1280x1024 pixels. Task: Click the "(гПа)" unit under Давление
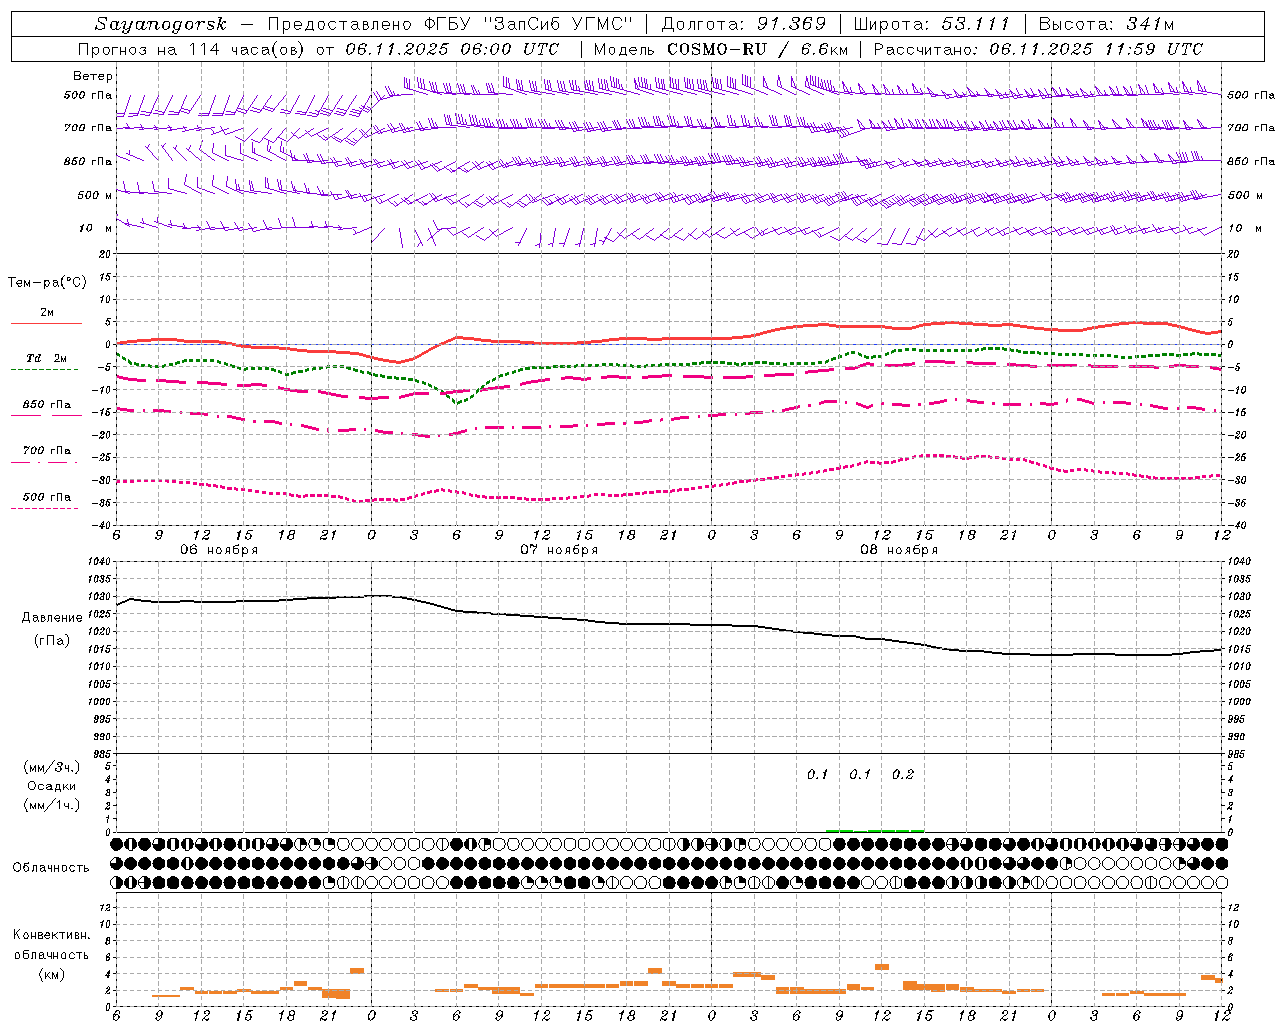pyautogui.click(x=52, y=641)
